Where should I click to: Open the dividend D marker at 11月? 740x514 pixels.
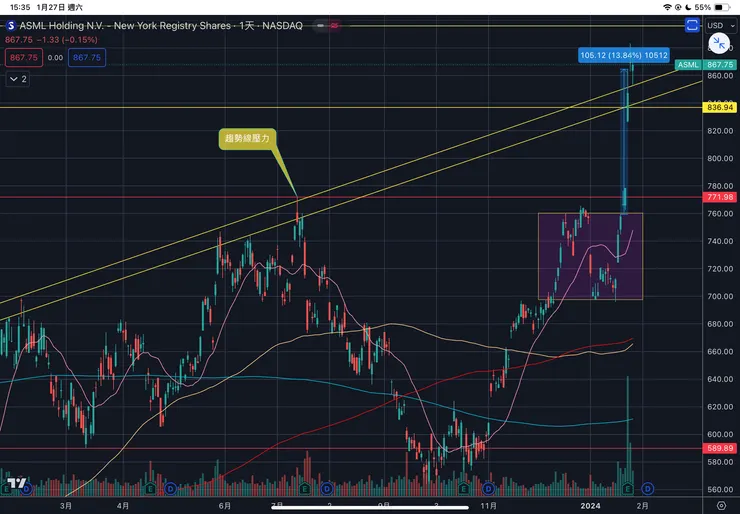tap(488, 489)
